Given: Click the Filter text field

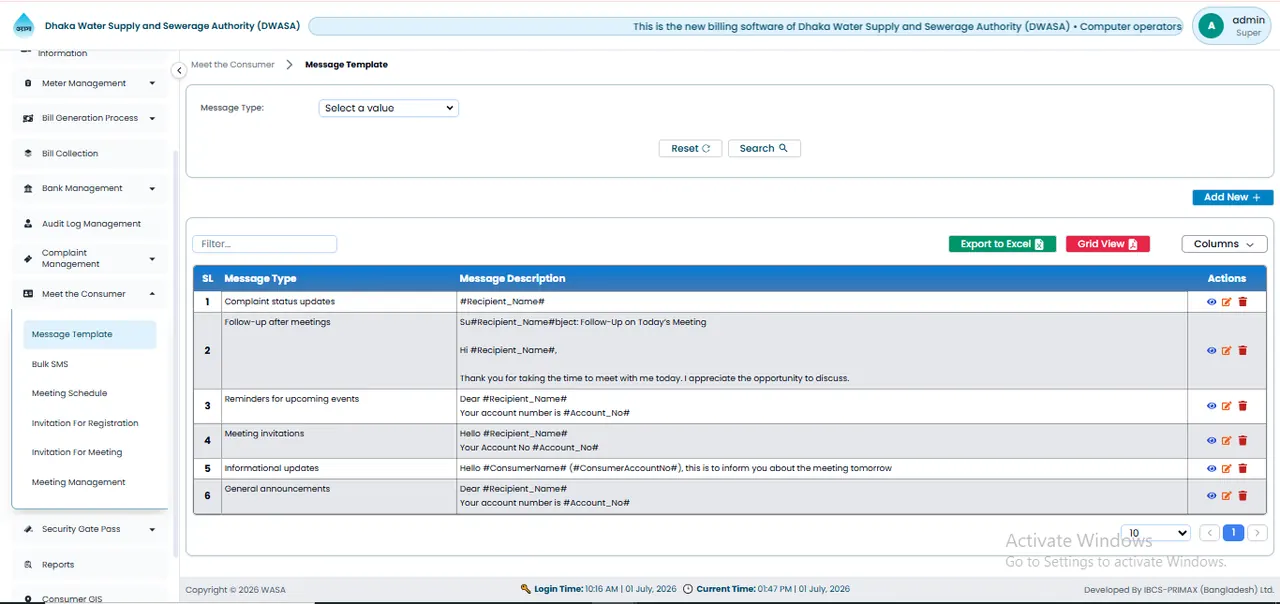Looking at the screenshot, I should pyautogui.click(x=264, y=244).
